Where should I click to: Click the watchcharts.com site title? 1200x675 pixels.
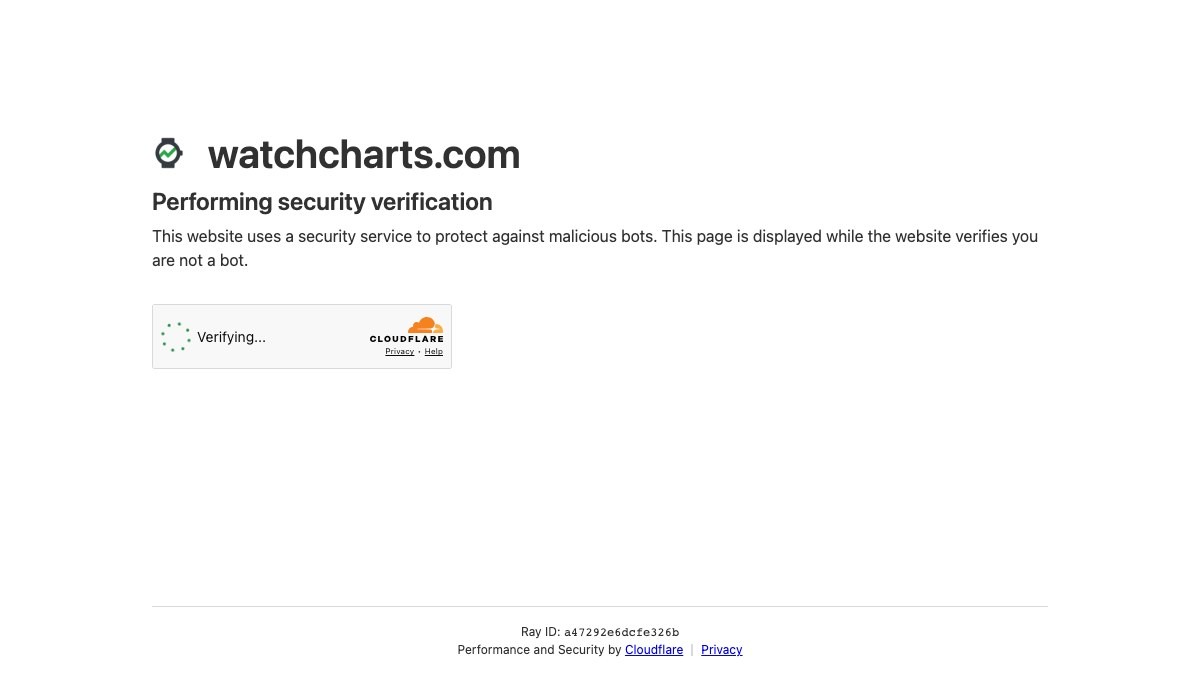click(x=364, y=154)
